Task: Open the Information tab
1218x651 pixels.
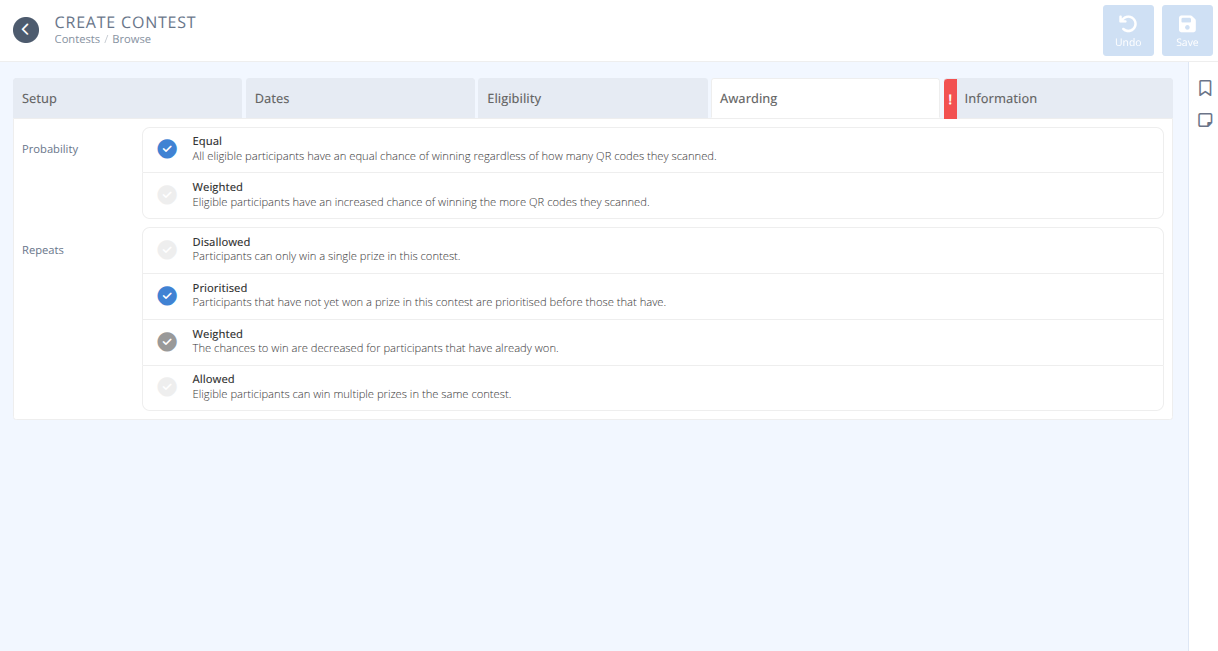Action: tap(1058, 99)
